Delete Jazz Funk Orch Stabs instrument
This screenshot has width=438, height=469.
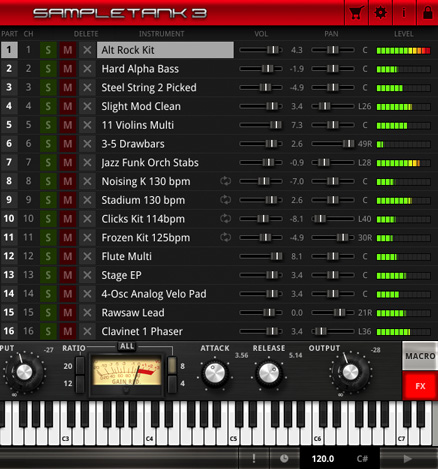tap(87, 162)
